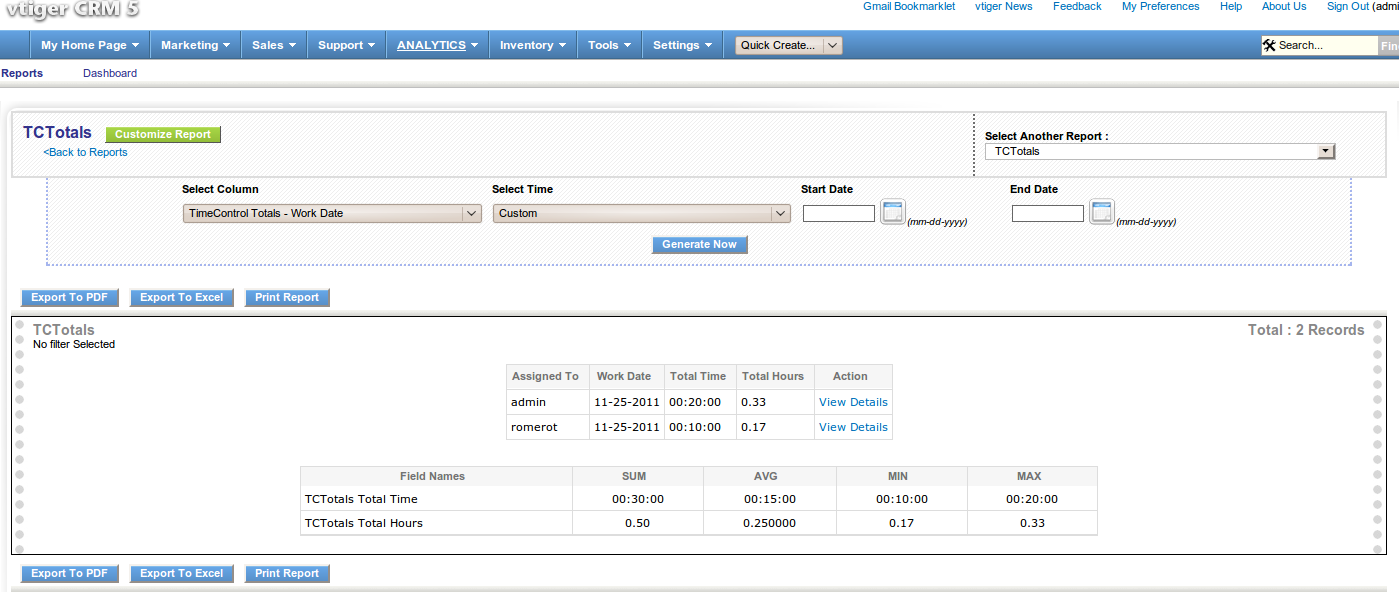Click the top Export To PDF button
Image resolution: width=1399 pixels, height=592 pixels.
[69, 297]
